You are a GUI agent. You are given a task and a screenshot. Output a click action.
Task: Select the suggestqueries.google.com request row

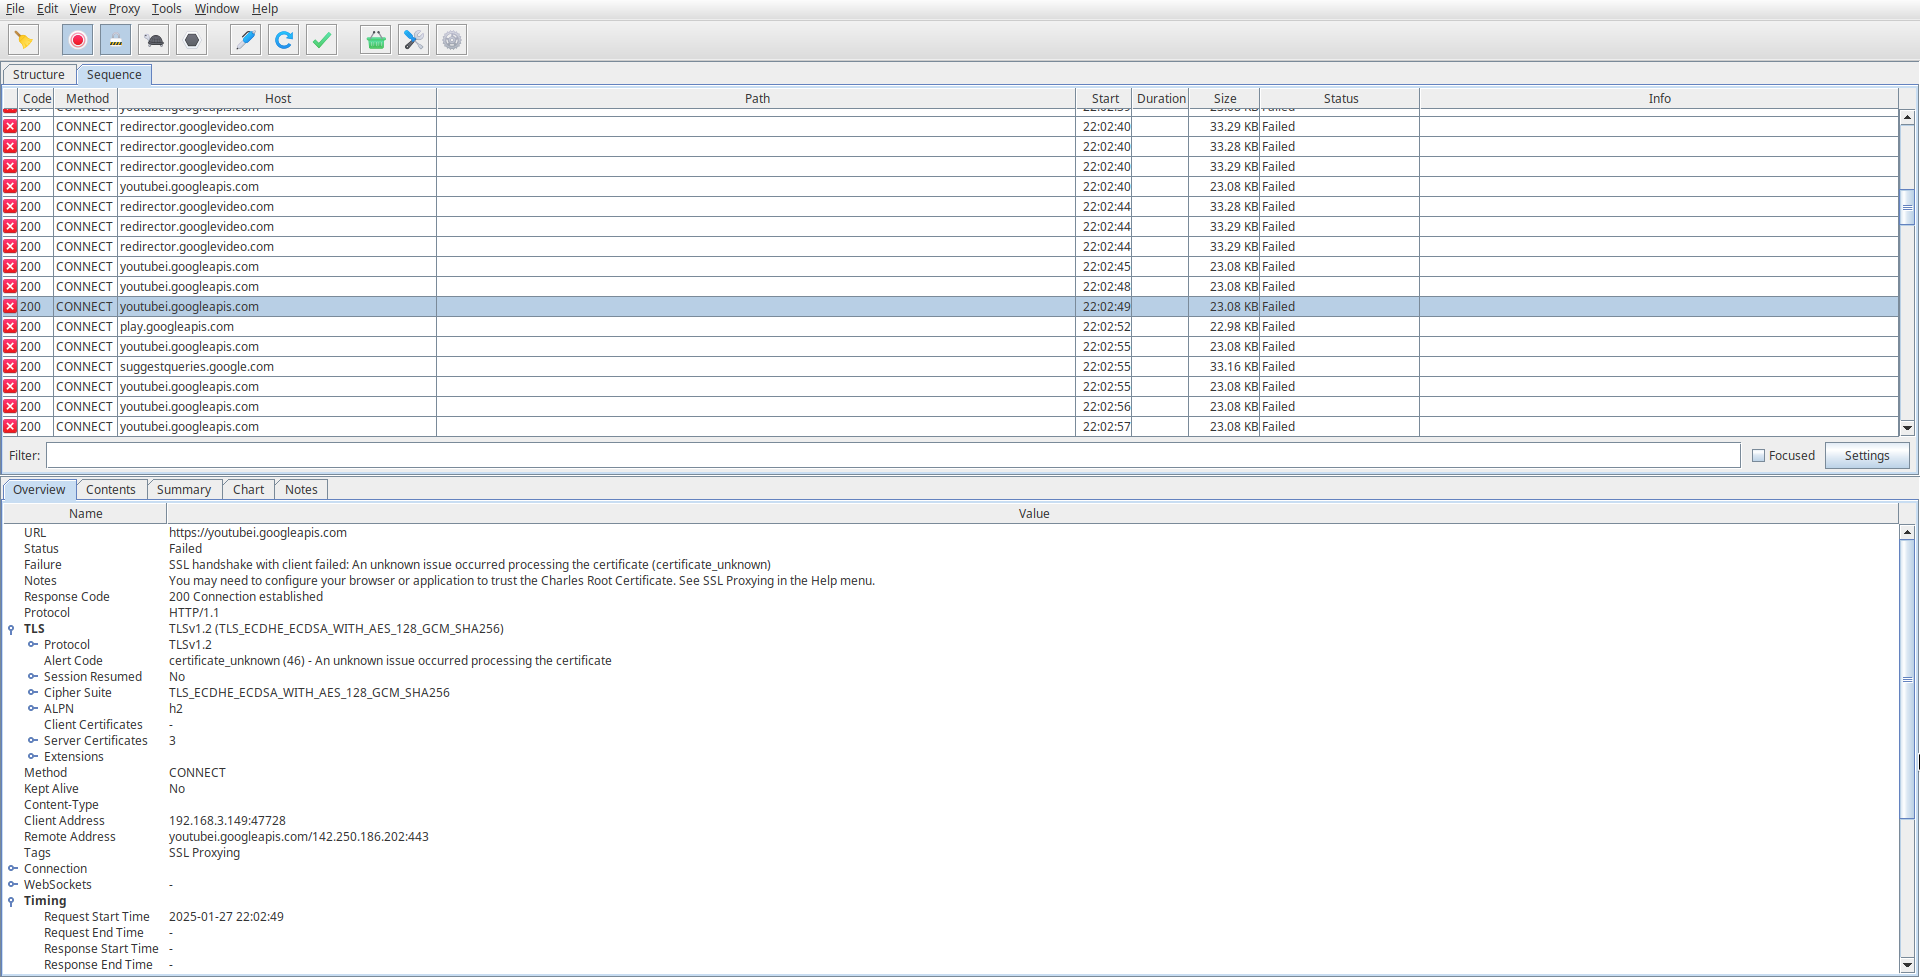950,367
